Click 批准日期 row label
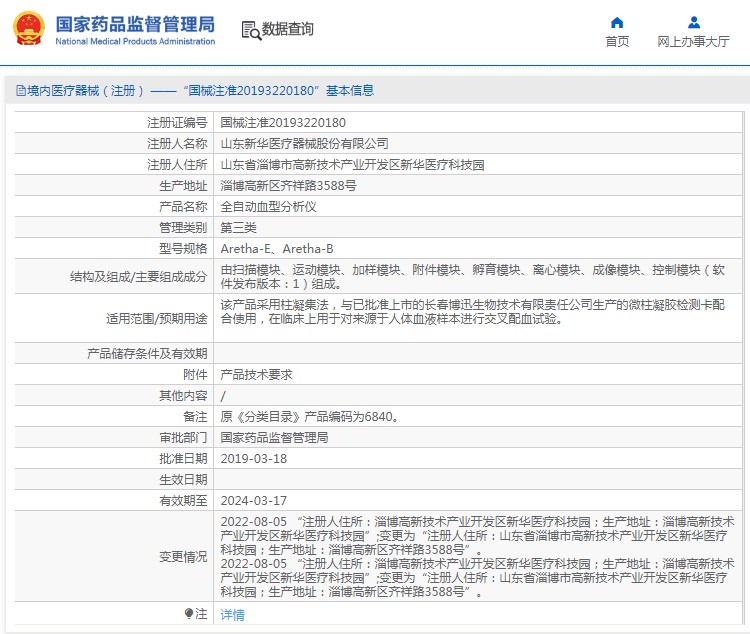The image size is (750, 634). coord(183,459)
